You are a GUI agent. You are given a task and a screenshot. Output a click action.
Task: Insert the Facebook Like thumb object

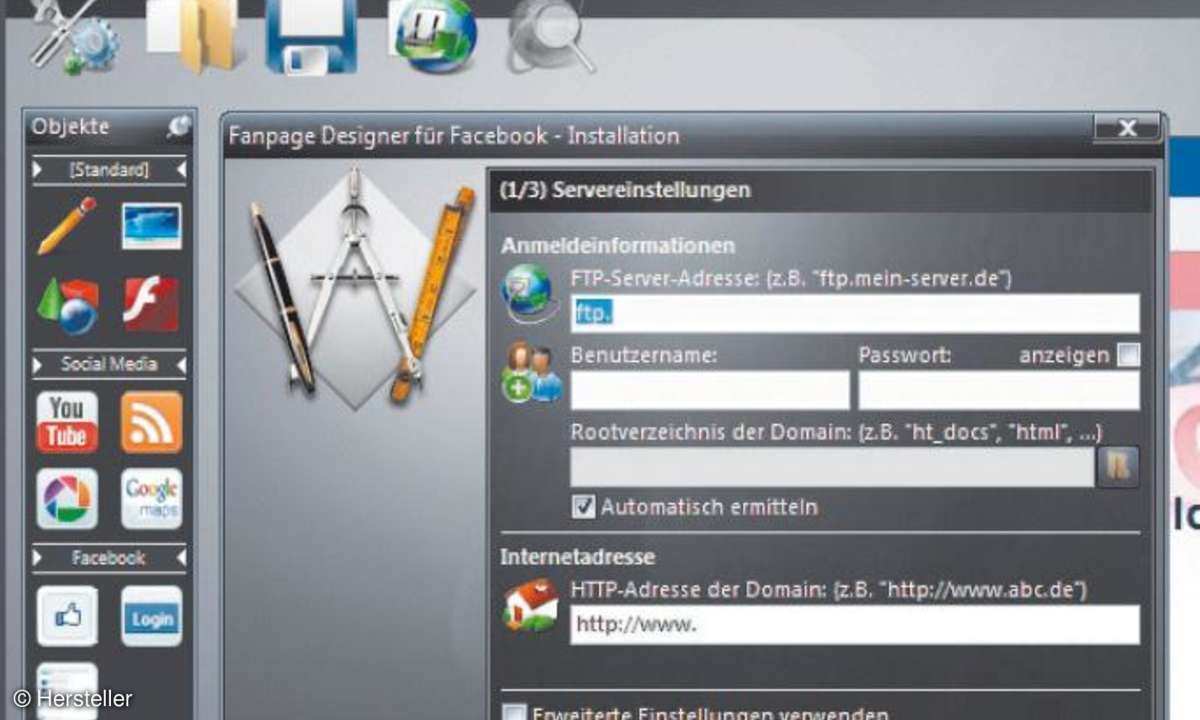67,616
